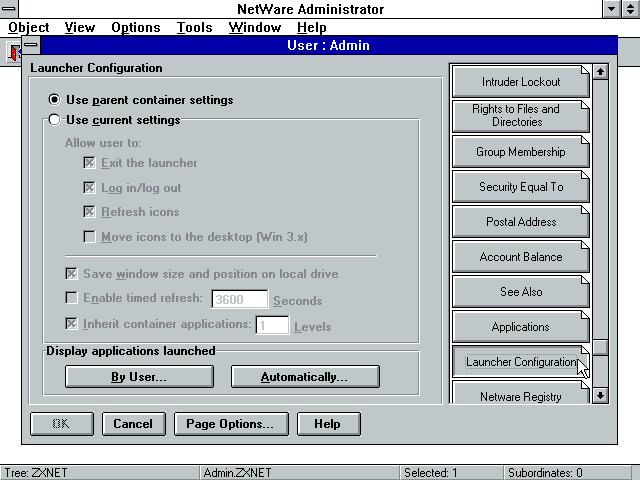Image resolution: width=640 pixels, height=480 pixels.
Task: Click the NetWare Administrator restore button
Action: click(631, 9)
